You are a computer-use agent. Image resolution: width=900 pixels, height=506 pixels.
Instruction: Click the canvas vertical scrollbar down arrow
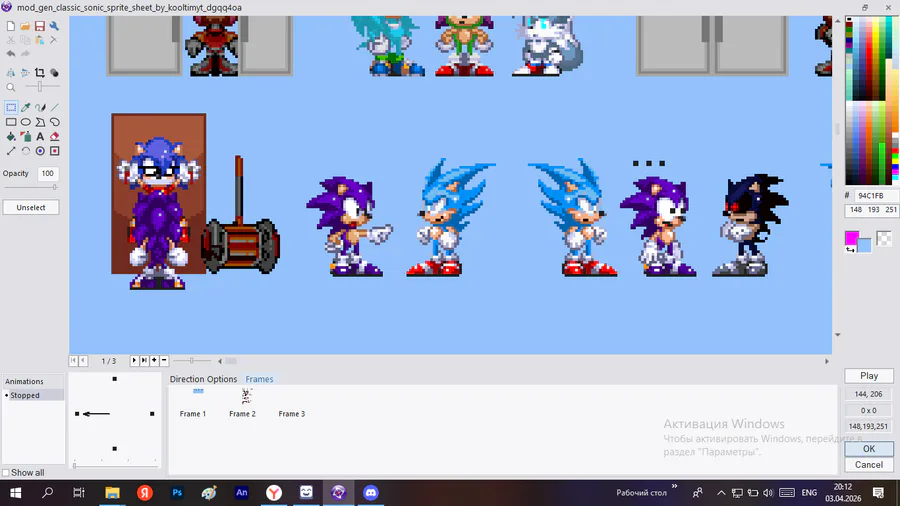click(x=837, y=334)
